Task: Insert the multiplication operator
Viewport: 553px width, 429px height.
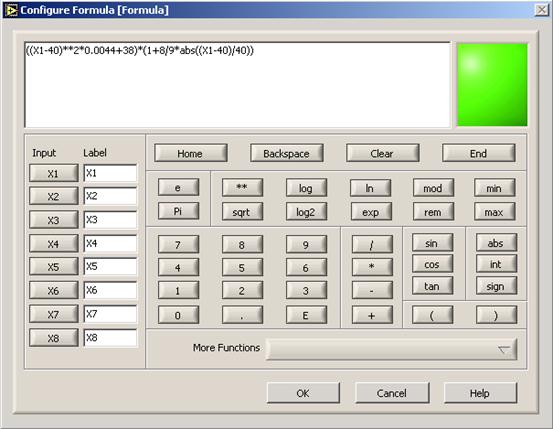Action: click(x=372, y=267)
